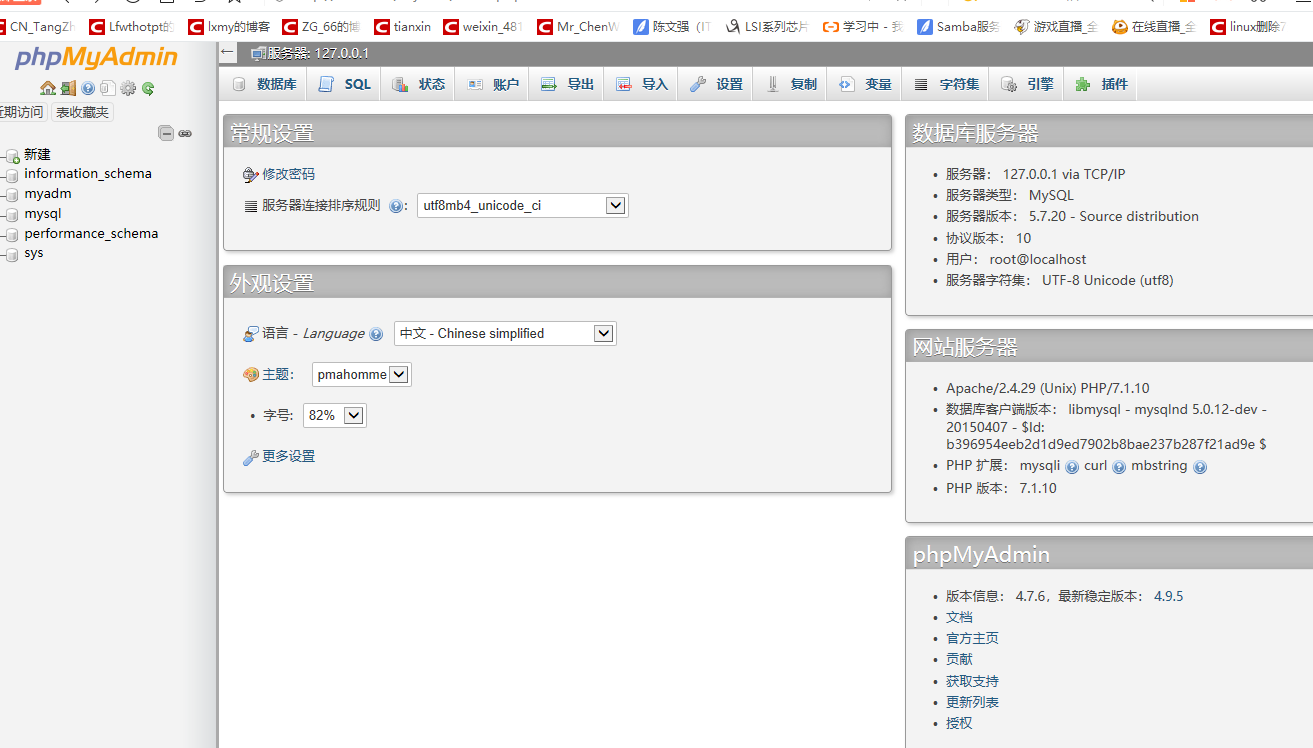The height and width of the screenshot is (748, 1313).
Task: Click the 修改密码 link
Action: tap(288, 174)
